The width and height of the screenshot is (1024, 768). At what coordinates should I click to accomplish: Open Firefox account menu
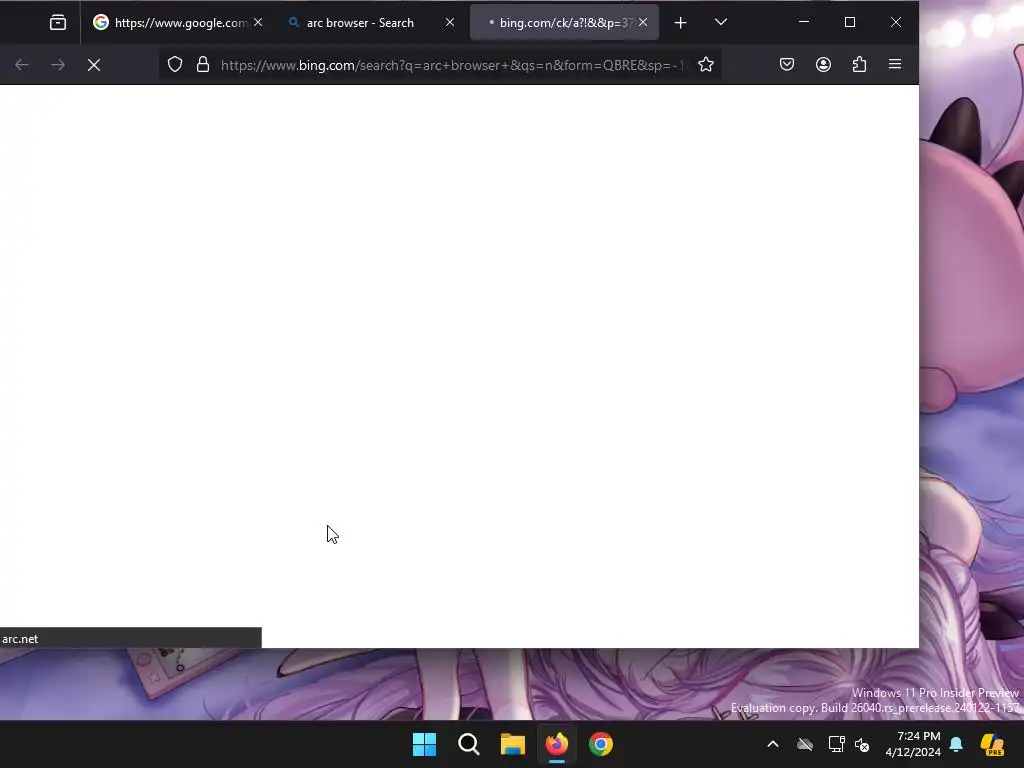pyautogui.click(x=824, y=65)
